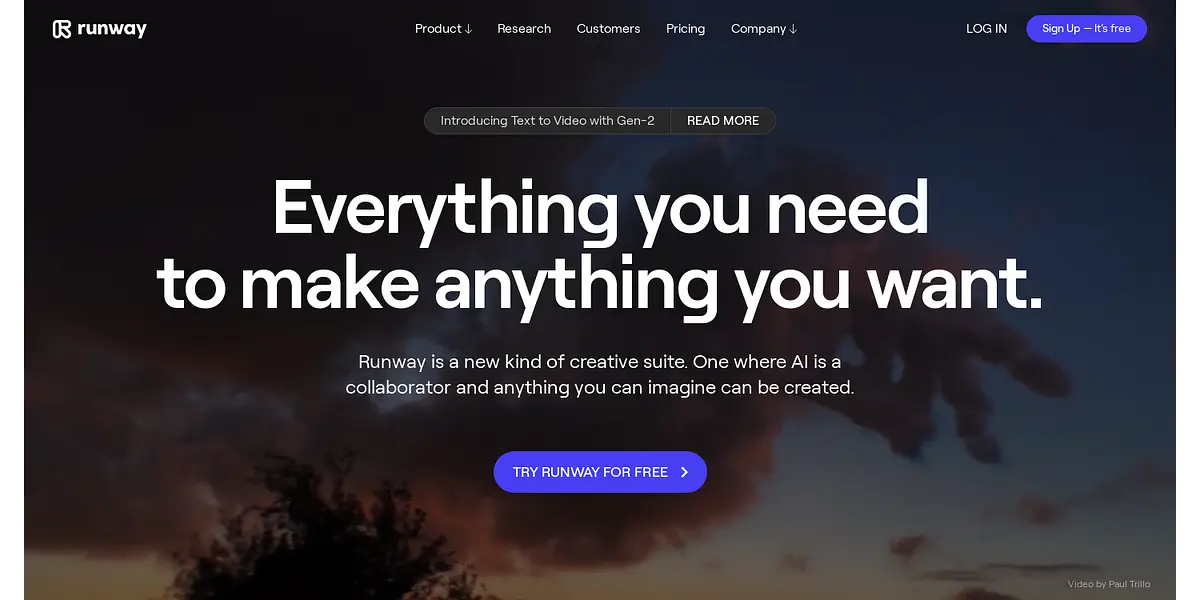The width and height of the screenshot is (1200, 600).
Task: Click the 'Everything you need' headline line
Action: [600, 207]
